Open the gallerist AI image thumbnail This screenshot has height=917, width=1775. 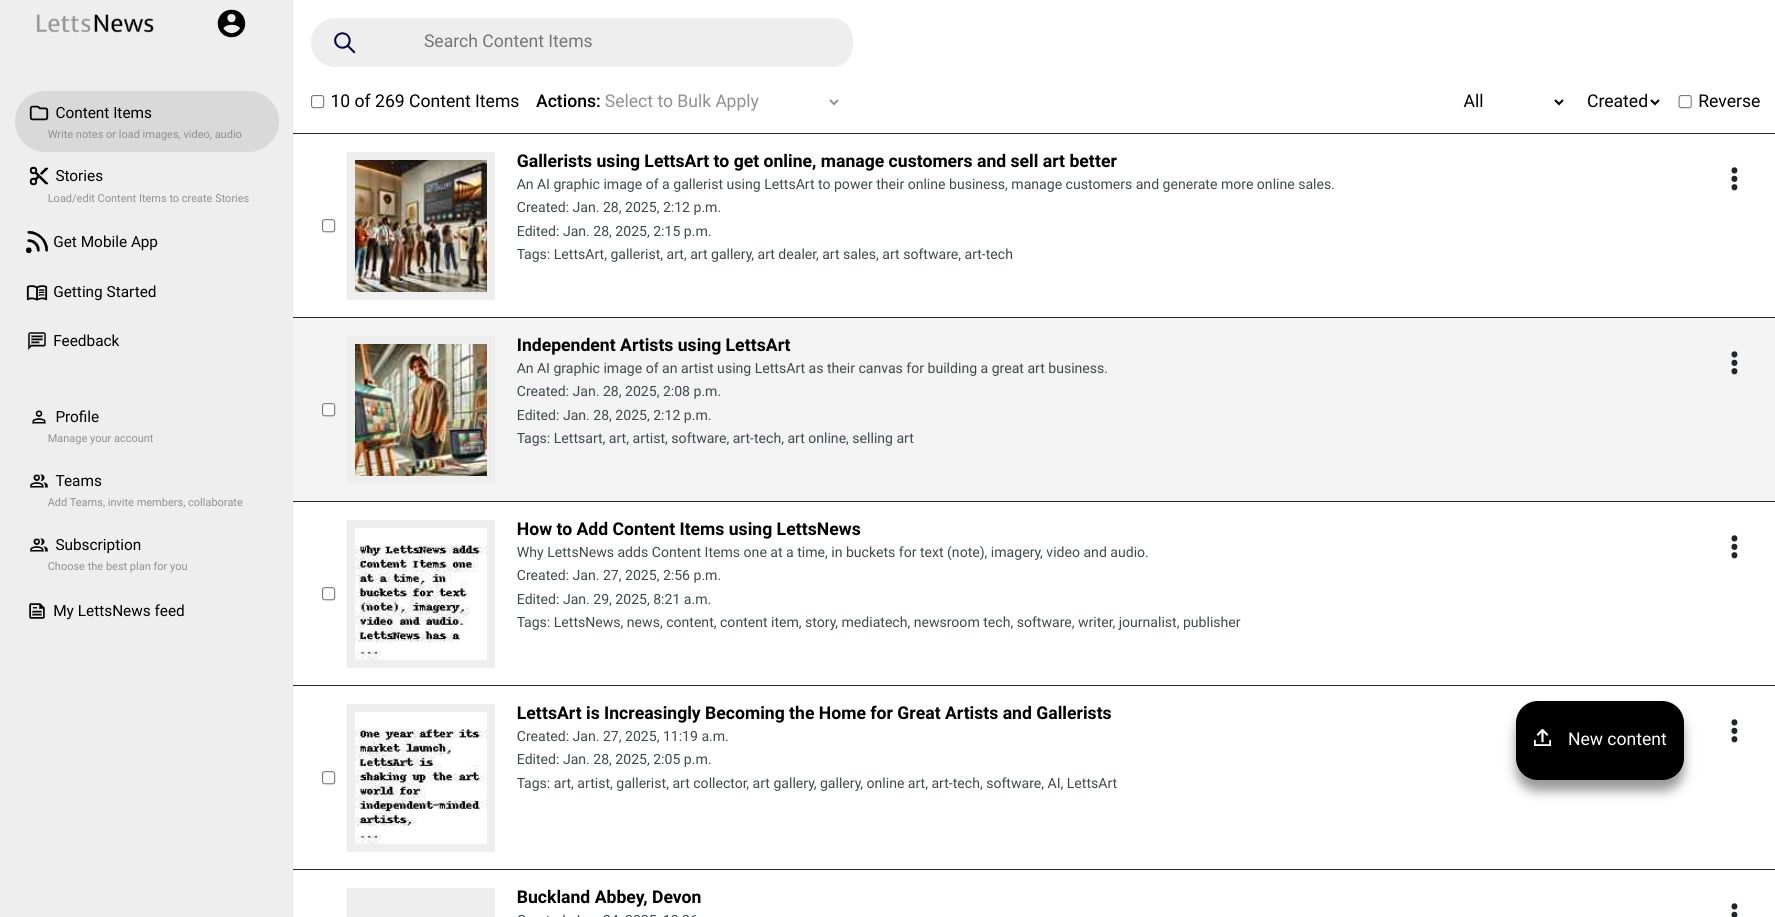tap(421, 226)
